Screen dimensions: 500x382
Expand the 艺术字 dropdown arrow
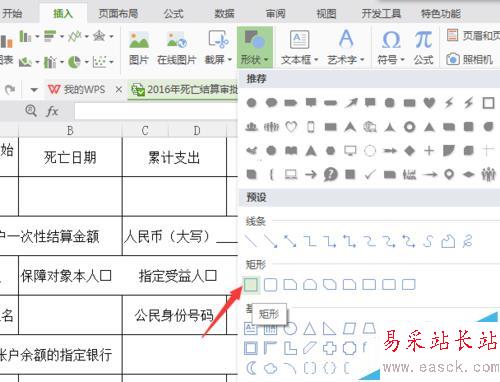tap(362, 60)
